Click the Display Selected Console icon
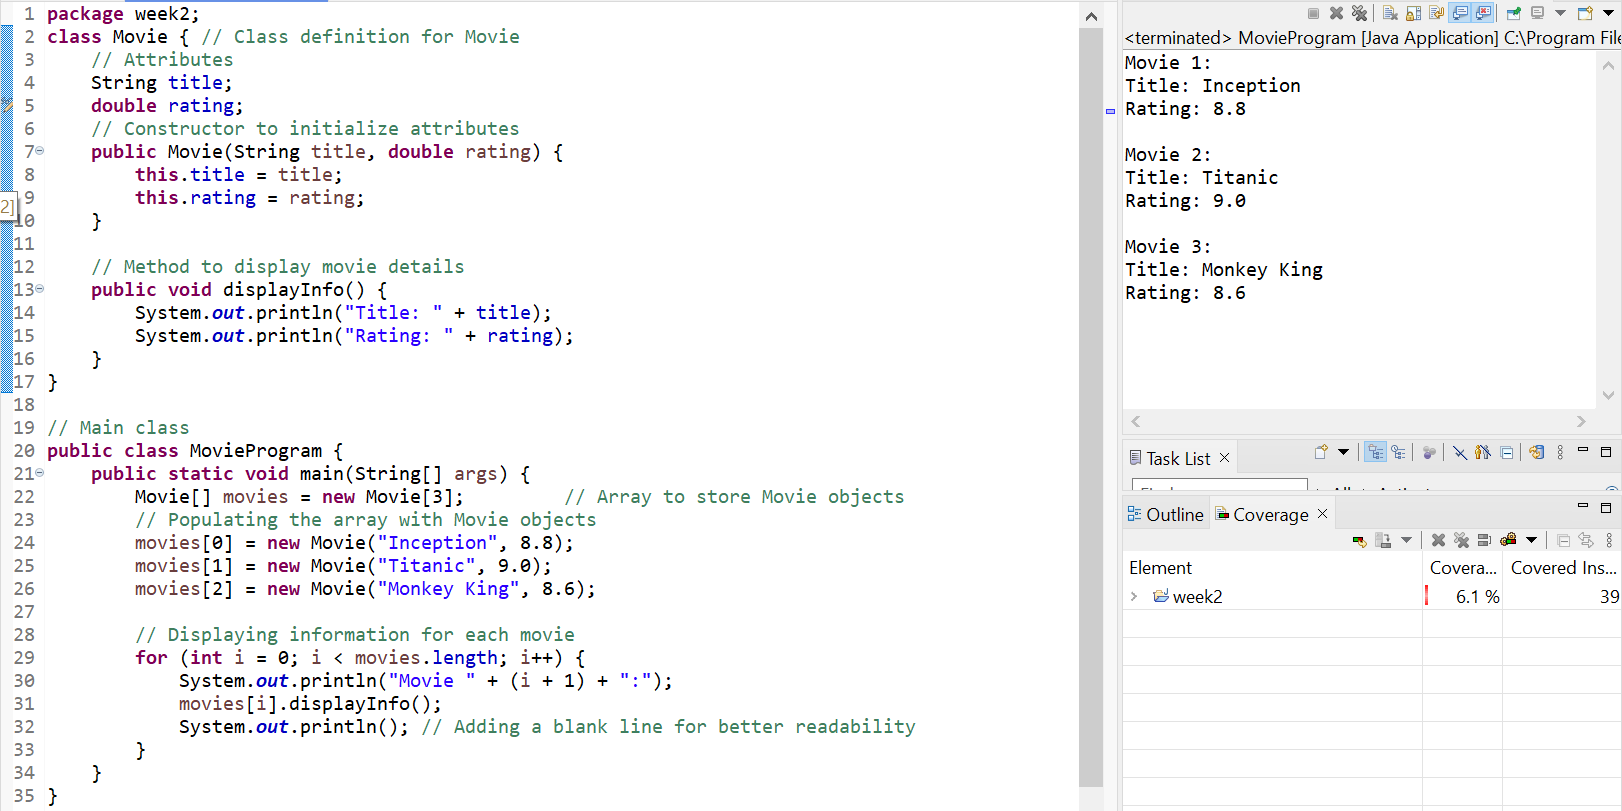 [1538, 13]
